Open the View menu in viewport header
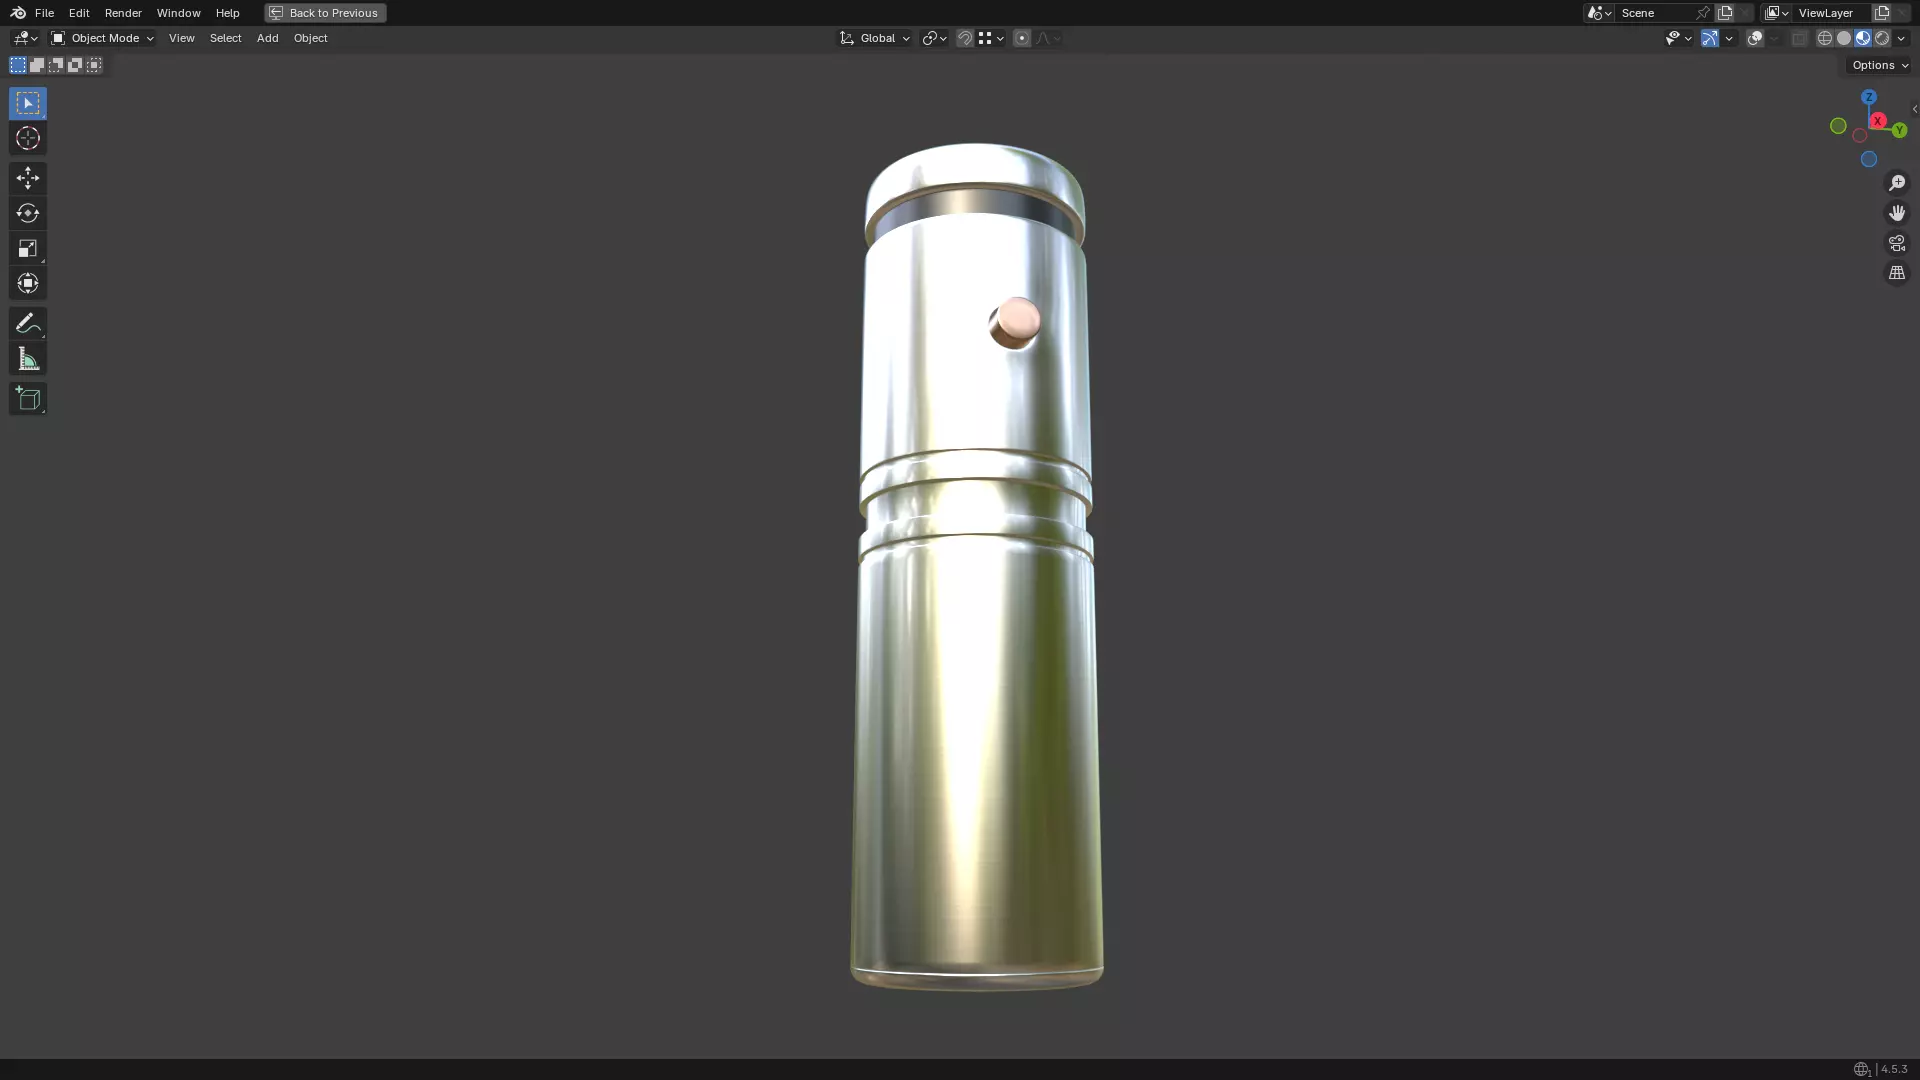 [x=181, y=38]
